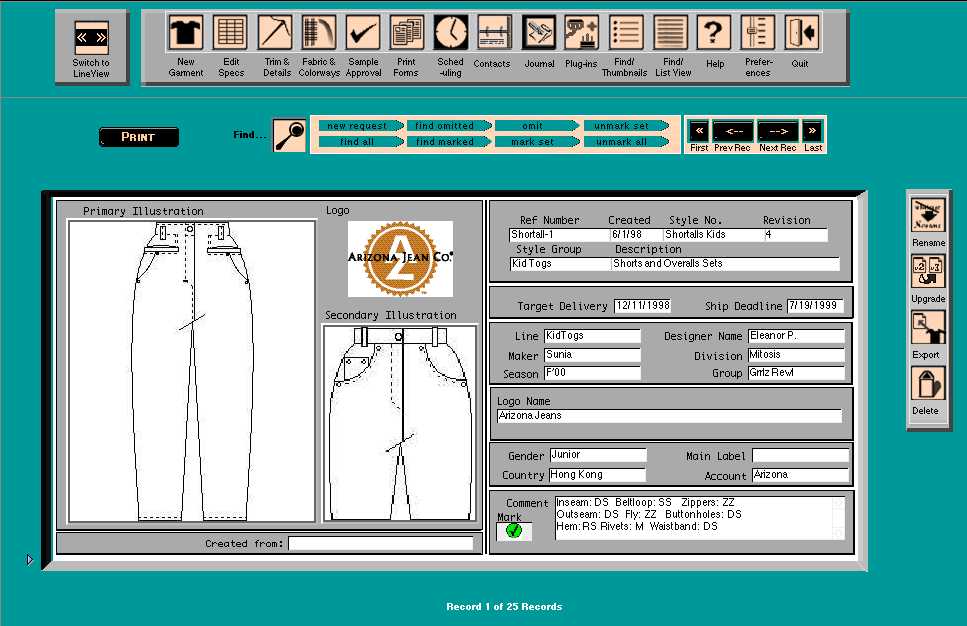Click into the Designer Name field
Image resolution: width=967 pixels, height=626 pixels.
coord(795,336)
